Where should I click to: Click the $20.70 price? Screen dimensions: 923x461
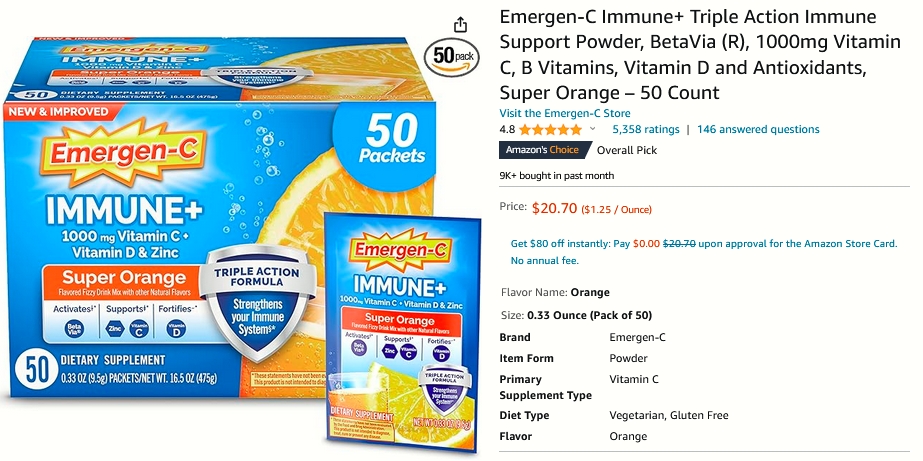click(555, 208)
